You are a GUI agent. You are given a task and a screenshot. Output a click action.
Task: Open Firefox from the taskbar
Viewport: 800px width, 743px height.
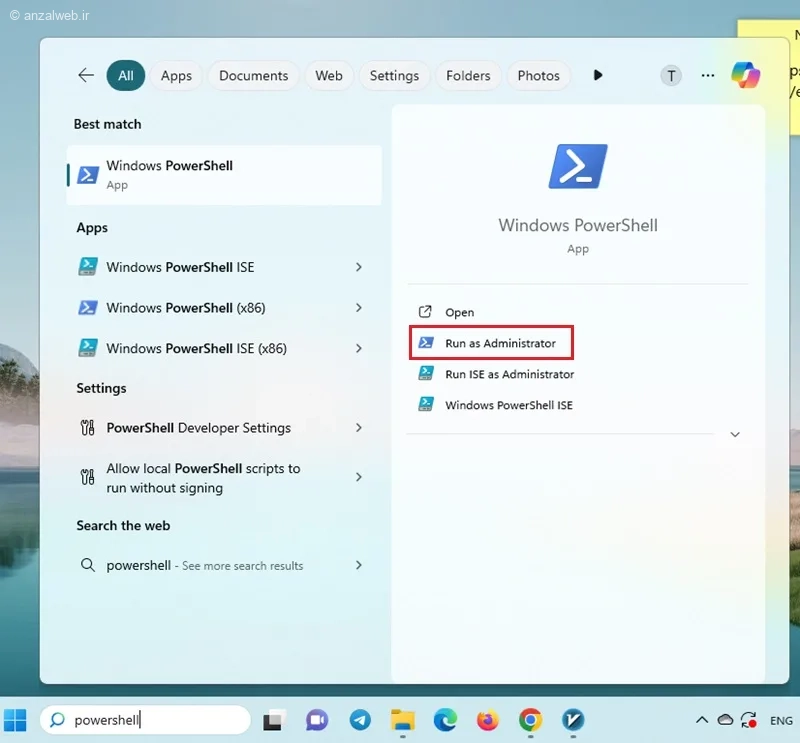pos(487,720)
